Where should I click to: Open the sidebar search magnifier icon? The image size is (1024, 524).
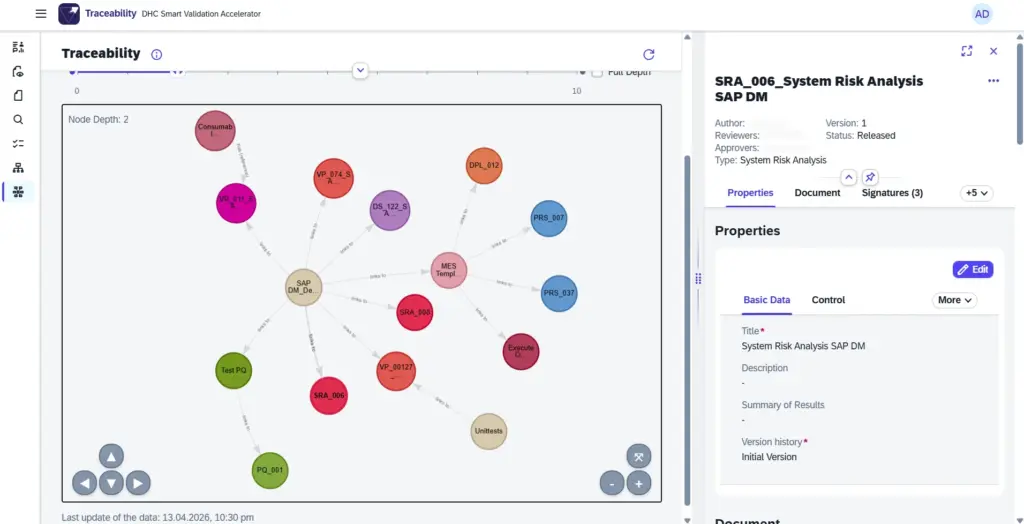click(x=18, y=120)
